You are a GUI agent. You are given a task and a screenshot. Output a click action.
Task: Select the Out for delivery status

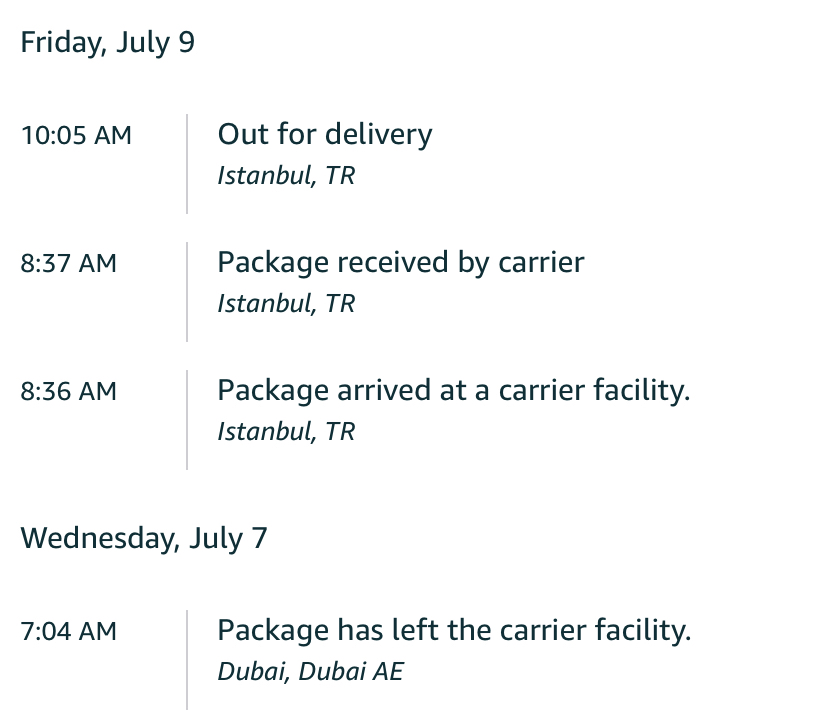tap(325, 134)
